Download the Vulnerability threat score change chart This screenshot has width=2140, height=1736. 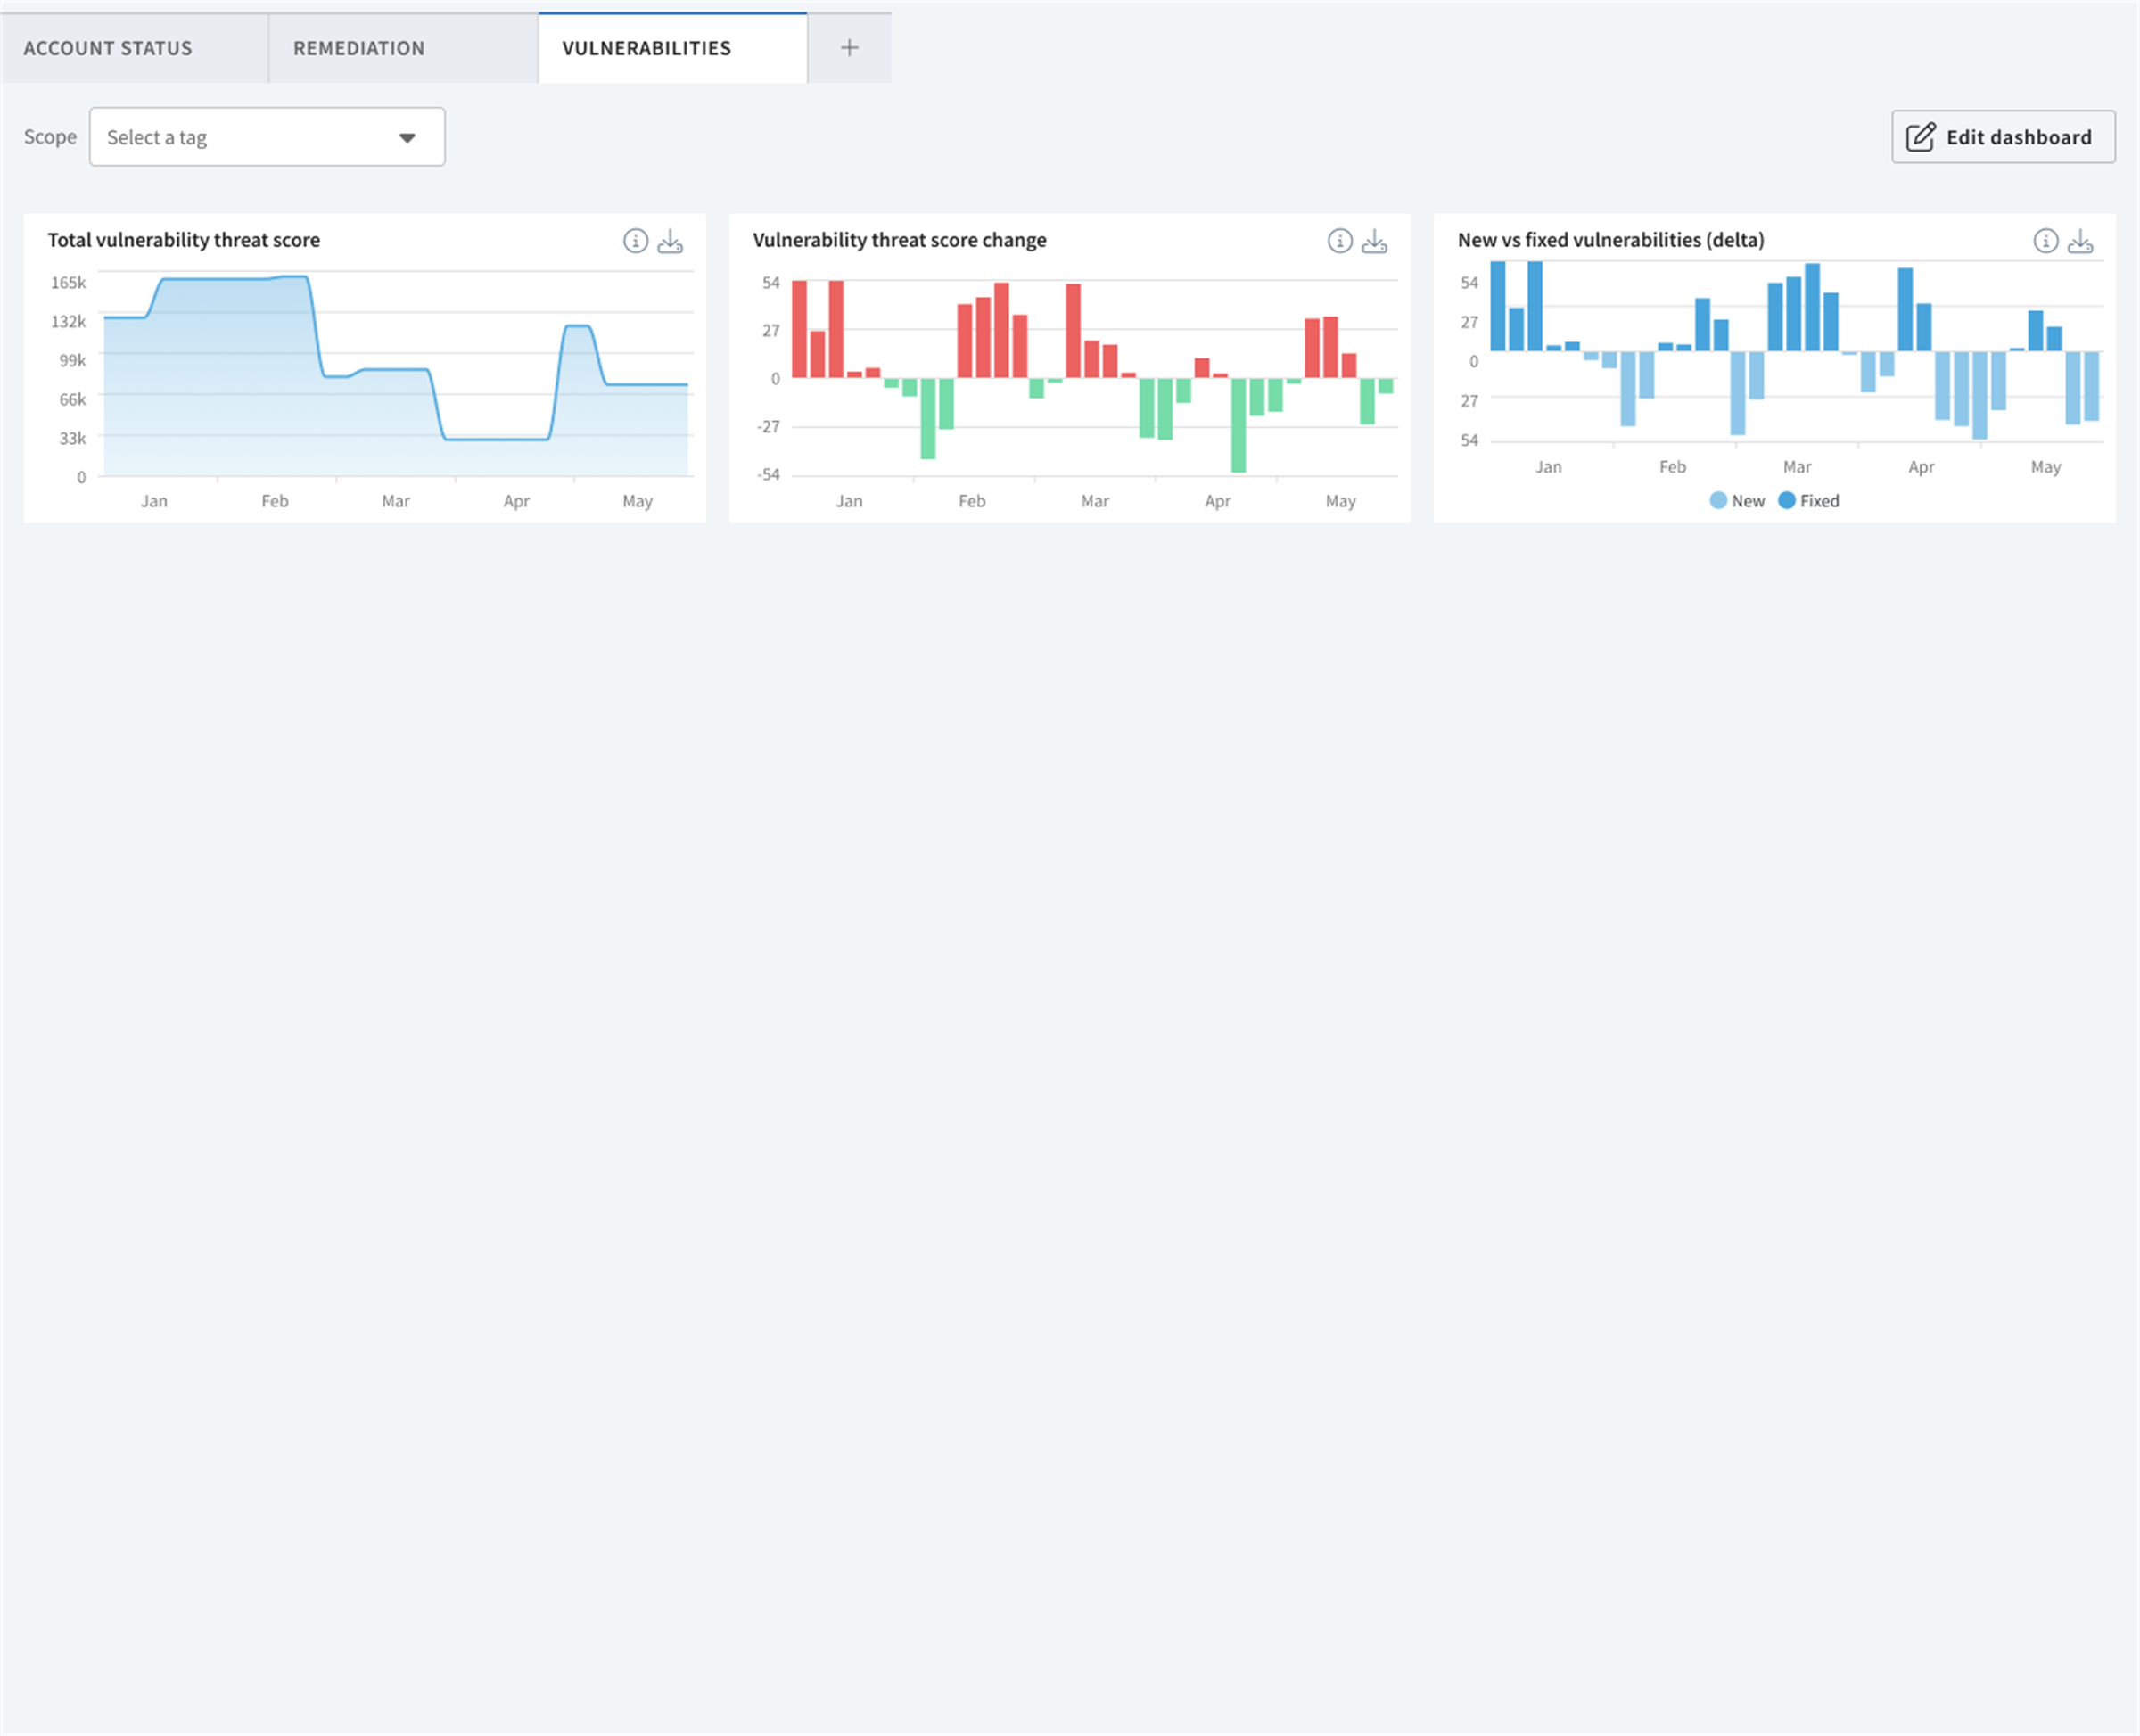(1376, 241)
